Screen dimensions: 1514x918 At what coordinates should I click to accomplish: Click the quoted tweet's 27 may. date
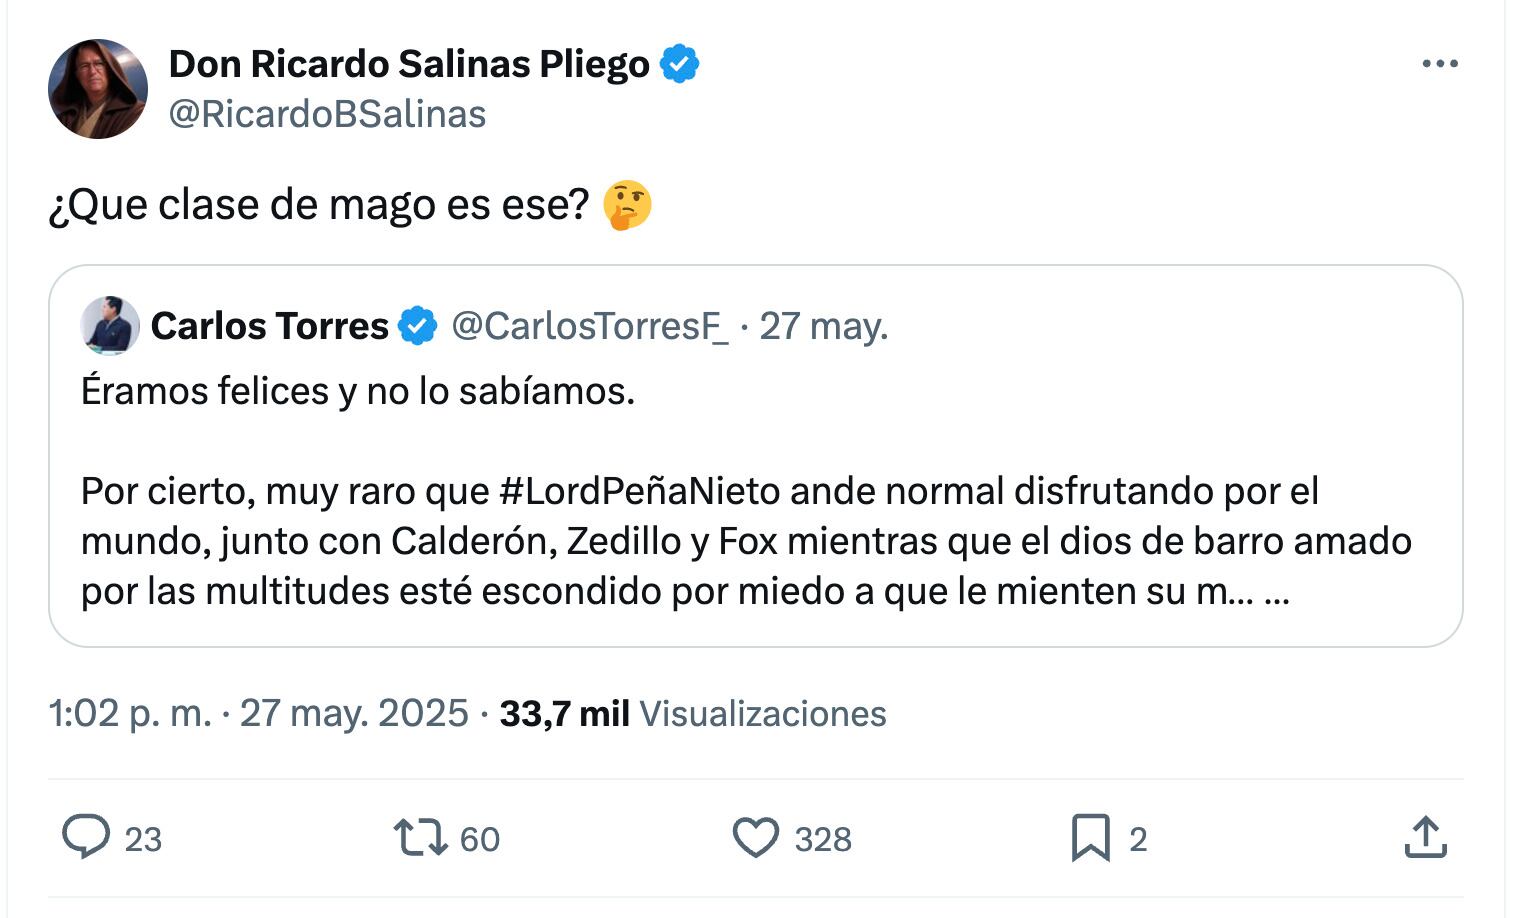[x=823, y=326]
